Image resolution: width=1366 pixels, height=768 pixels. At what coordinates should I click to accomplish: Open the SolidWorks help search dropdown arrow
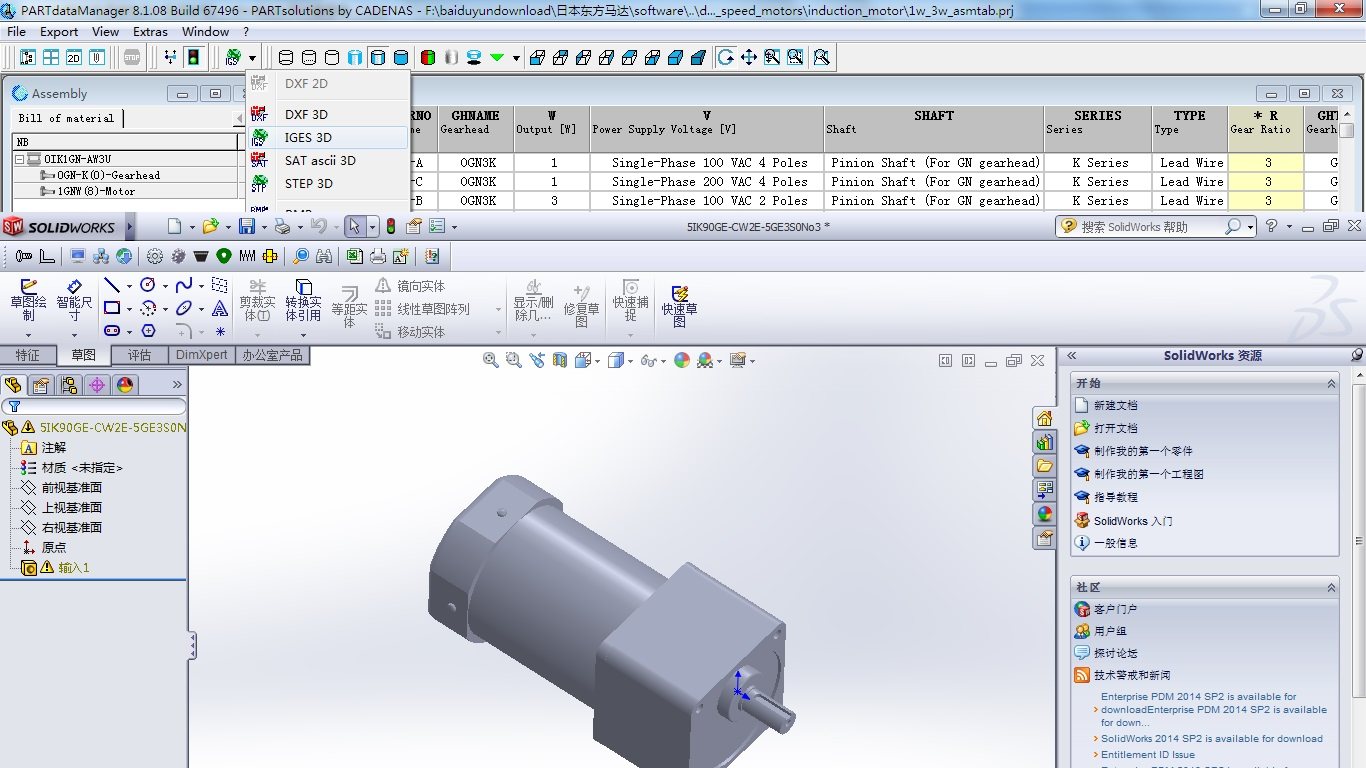(x=1250, y=227)
